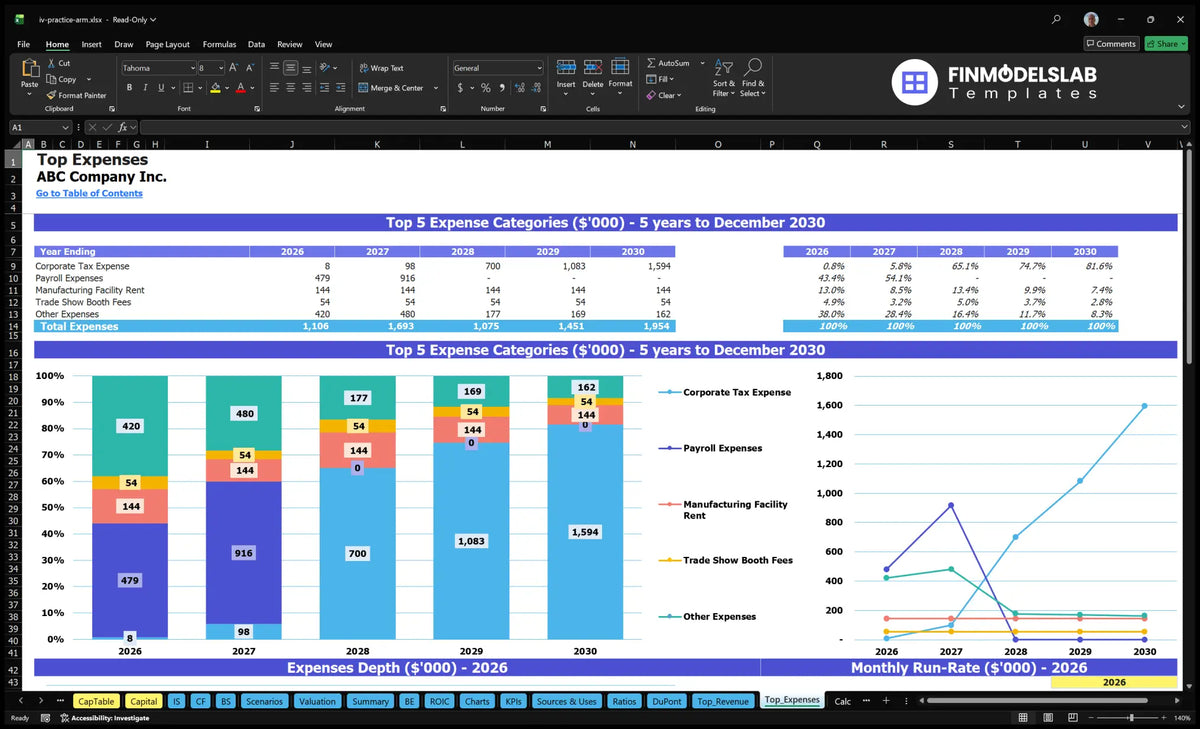Expand the Clear dropdown in Editing
Viewport: 1200px width, 729px height.
tap(679, 96)
